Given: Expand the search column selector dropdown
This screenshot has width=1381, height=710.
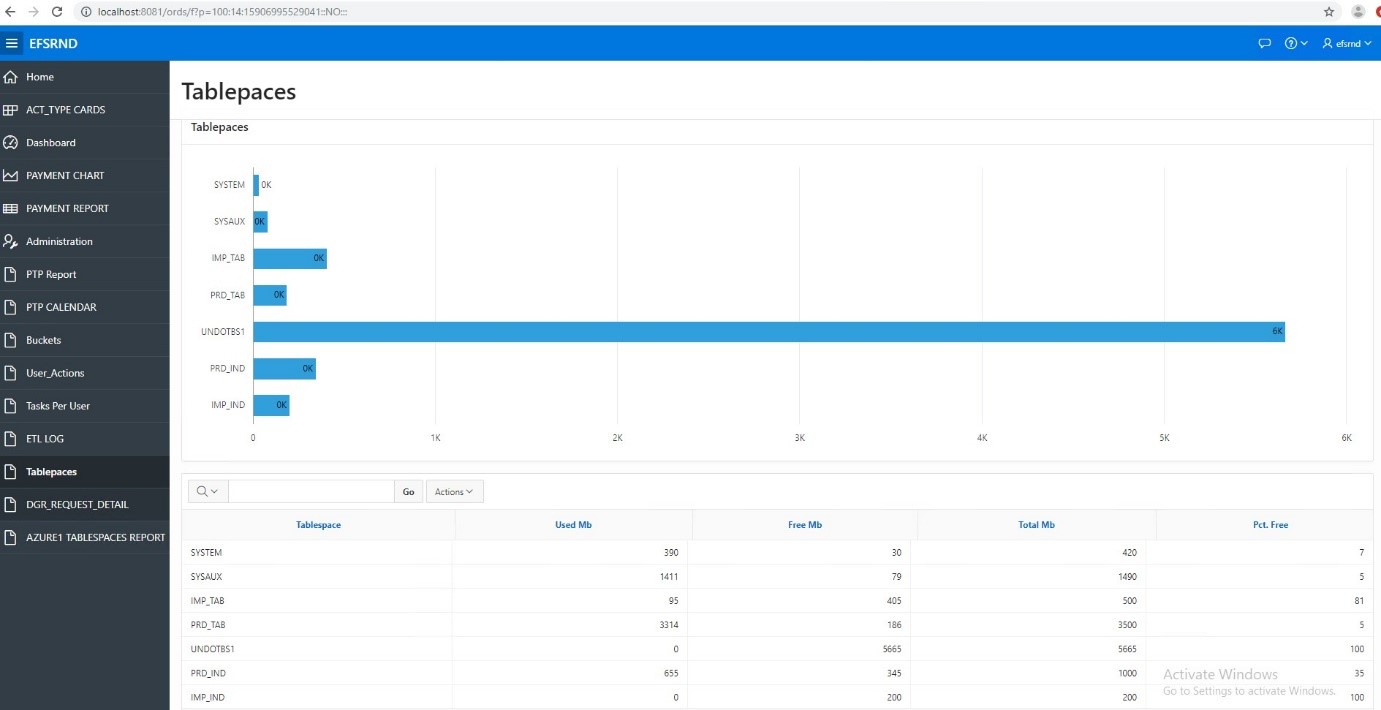Looking at the screenshot, I should tap(208, 491).
